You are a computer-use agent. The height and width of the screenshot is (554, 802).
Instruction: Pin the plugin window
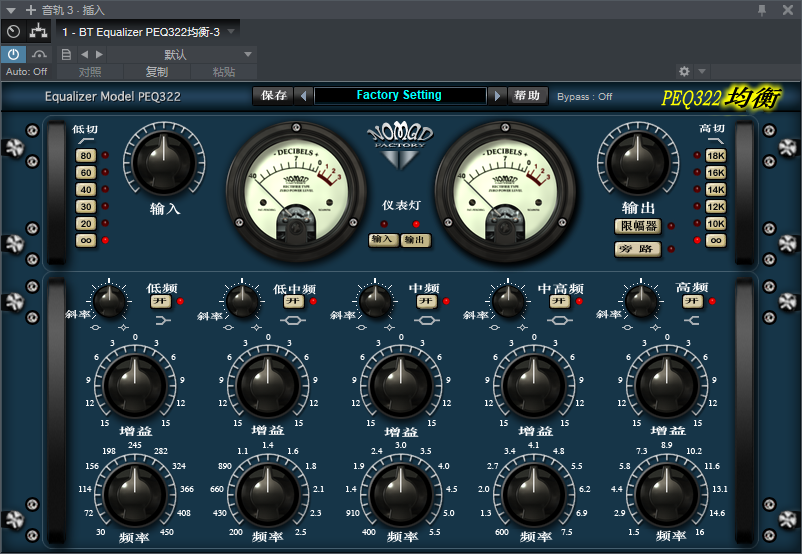click(x=762, y=10)
